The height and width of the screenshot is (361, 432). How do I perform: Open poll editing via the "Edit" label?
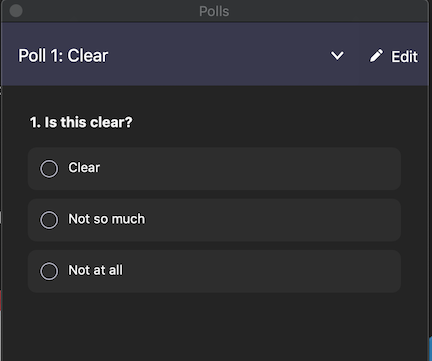click(x=404, y=57)
